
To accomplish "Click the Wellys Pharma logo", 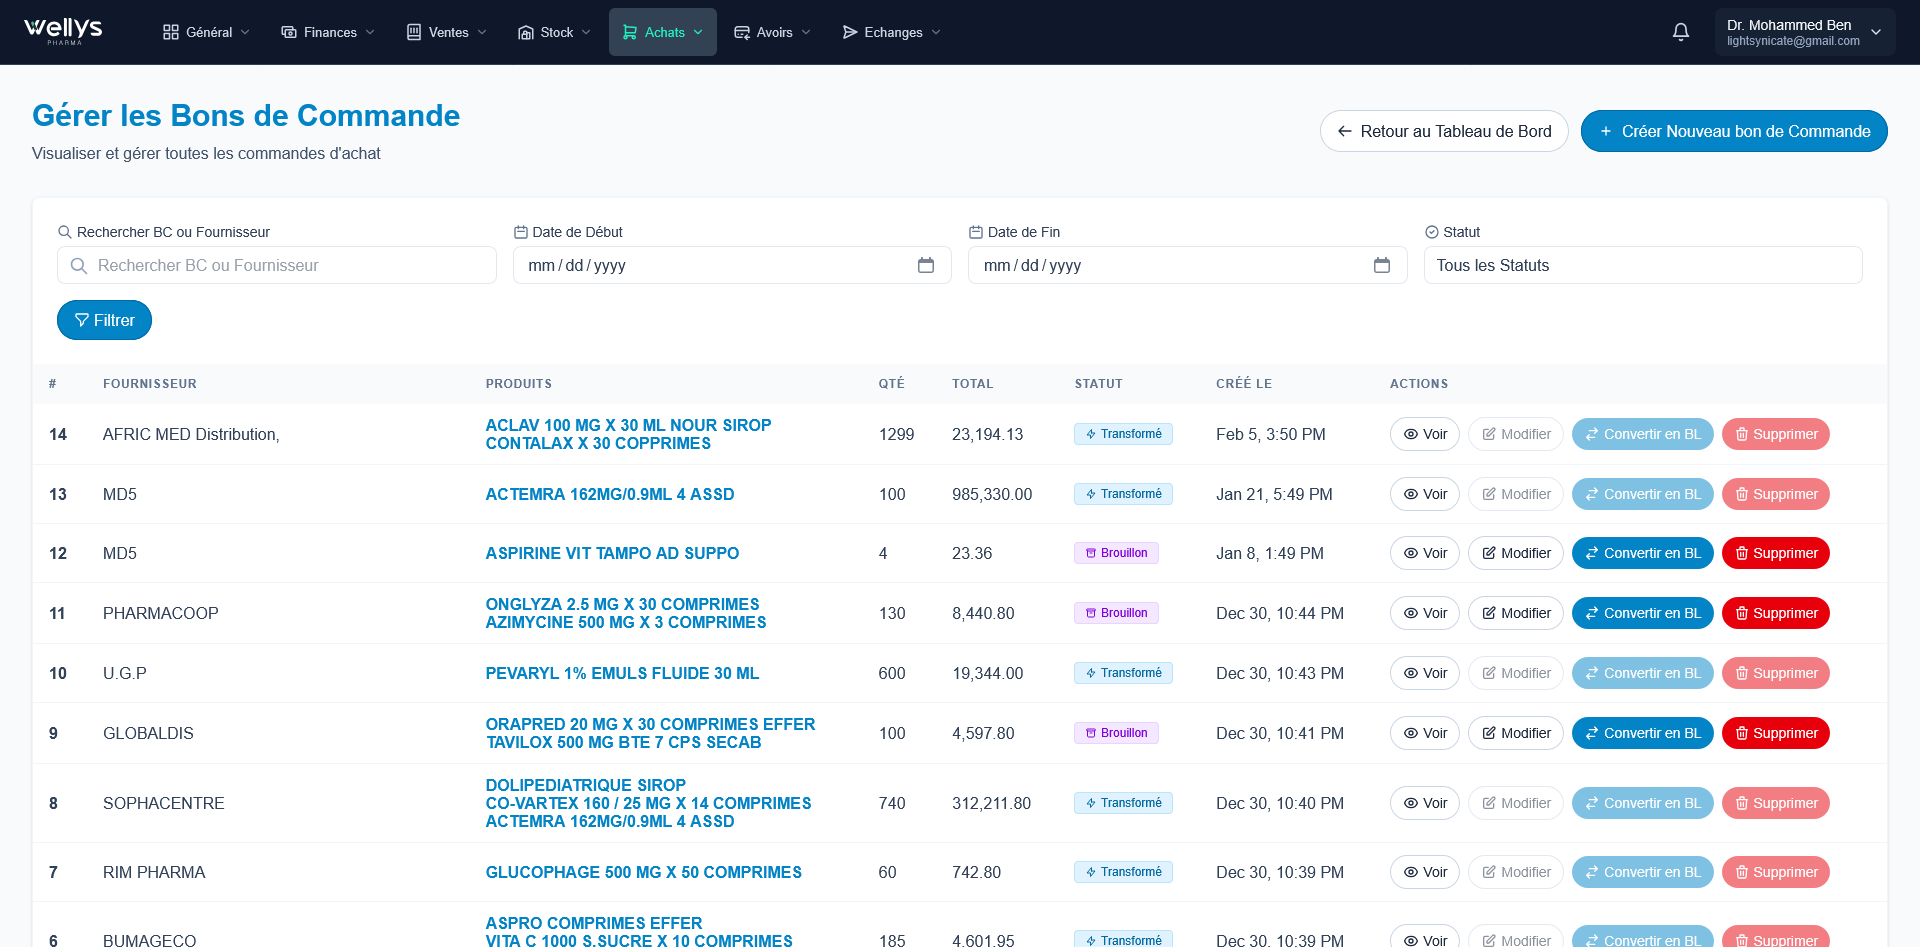I will pos(62,31).
